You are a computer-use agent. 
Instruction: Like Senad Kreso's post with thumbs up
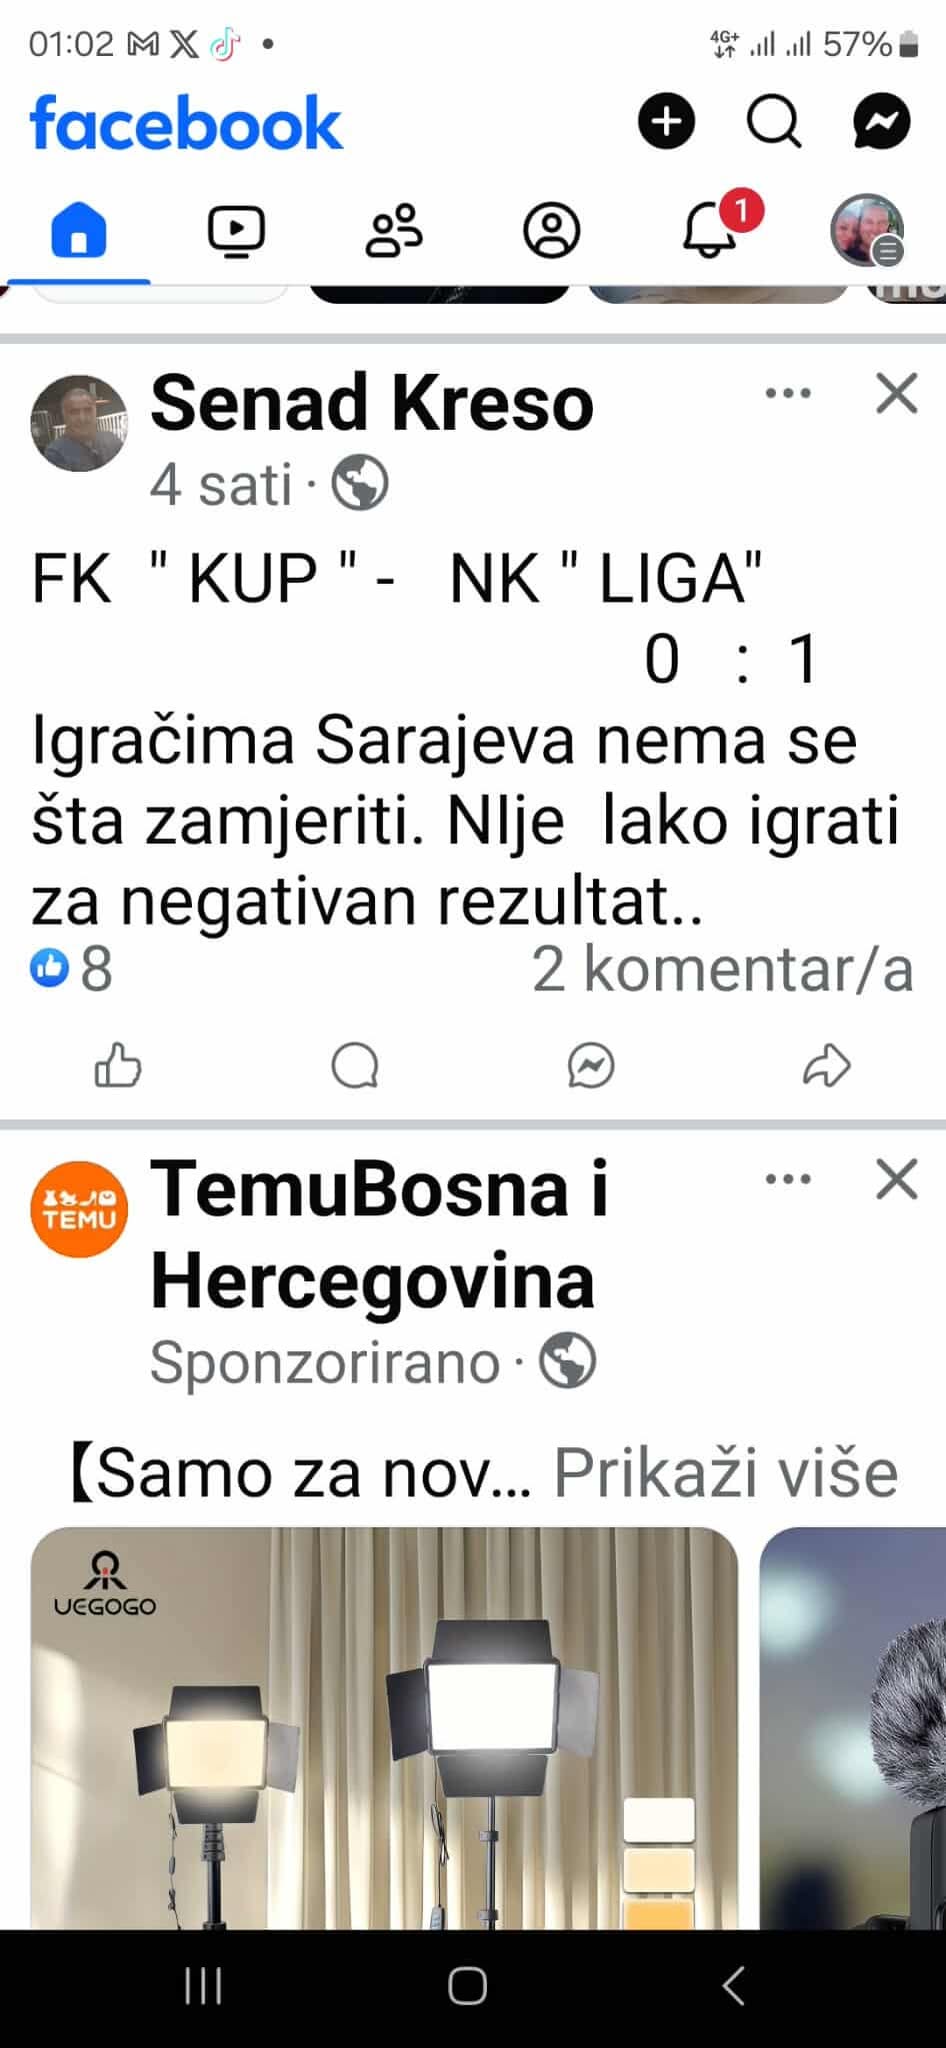click(x=118, y=1065)
